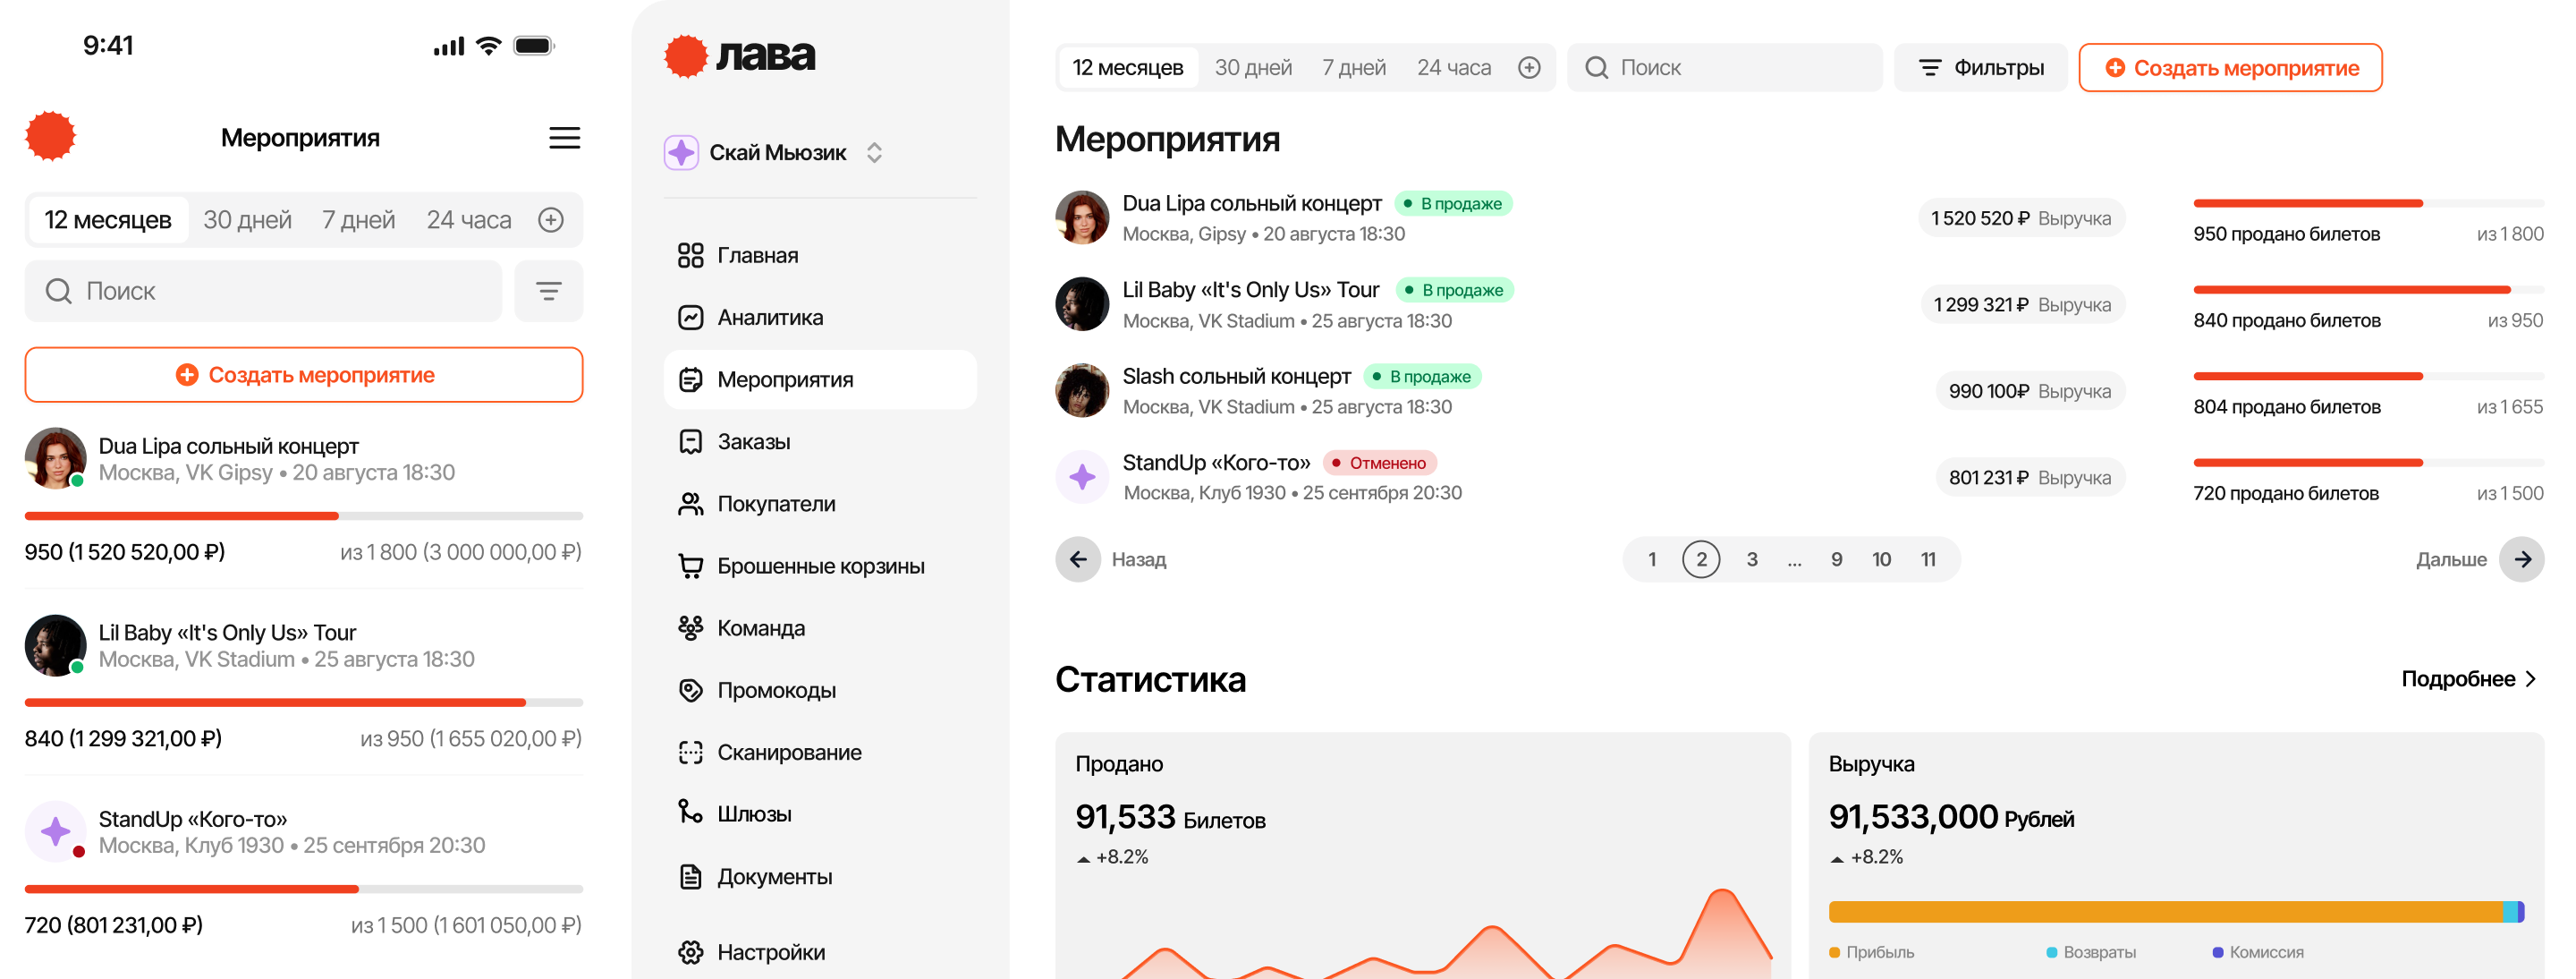Add custom period in mobile tab bar
Viewport: 2576px width, 979px height.
[x=551, y=220]
